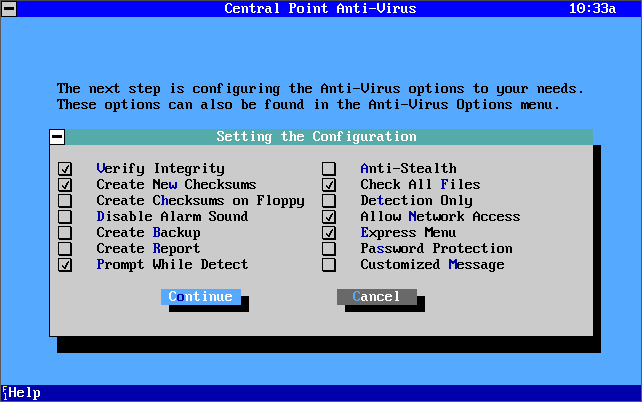The image size is (642, 402).
Task: Open the dialog control menu box
Action: click(57, 137)
